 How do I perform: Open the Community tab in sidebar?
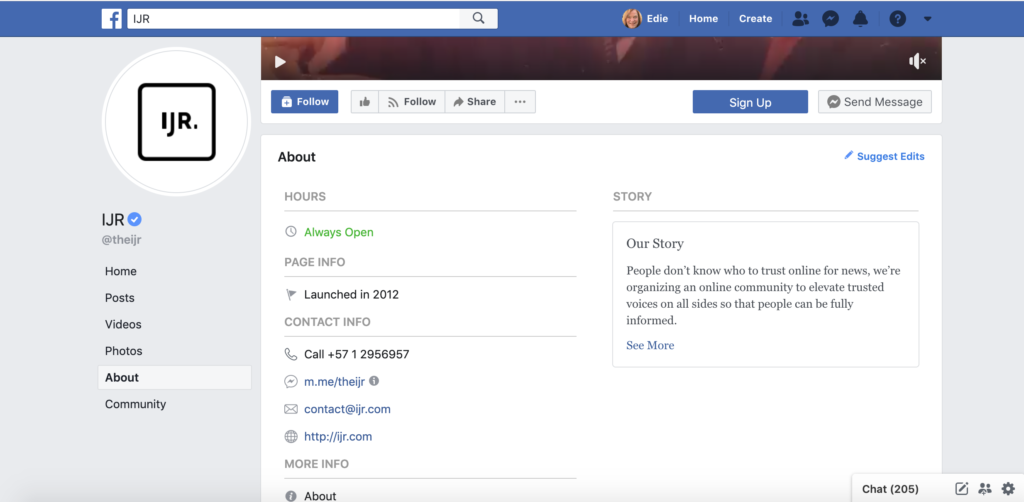coord(135,404)
